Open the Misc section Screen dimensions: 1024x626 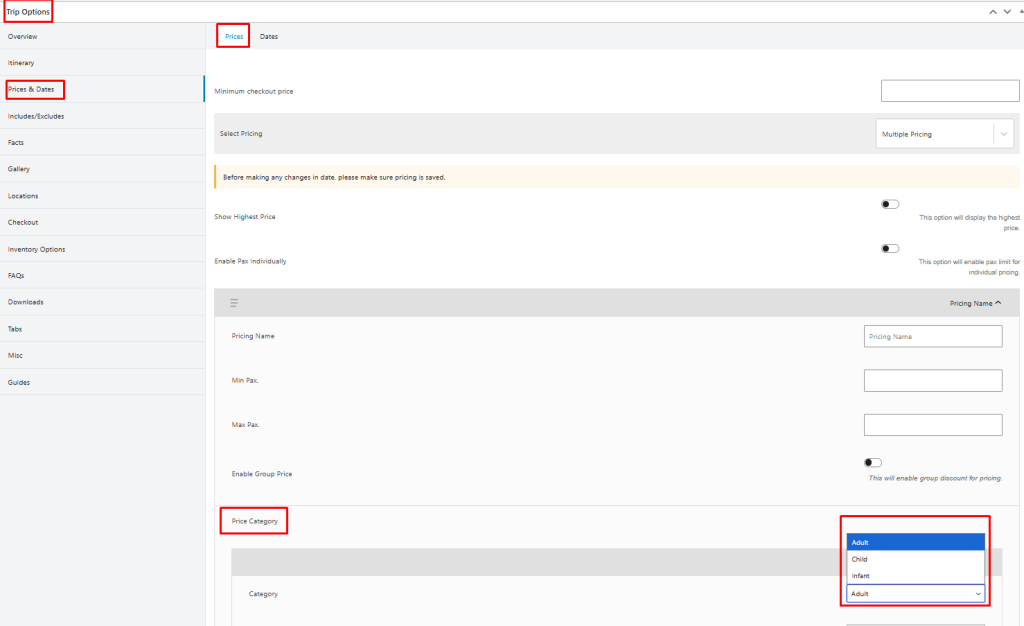pyautogui.click(x=103, y=356)
